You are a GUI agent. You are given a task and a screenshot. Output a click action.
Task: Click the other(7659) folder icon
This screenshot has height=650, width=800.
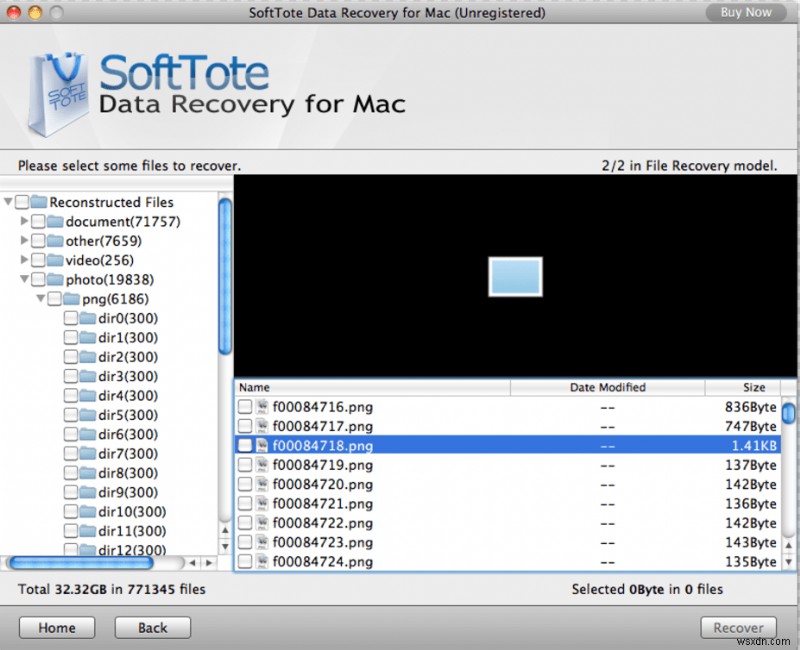(x=55, y=241)
